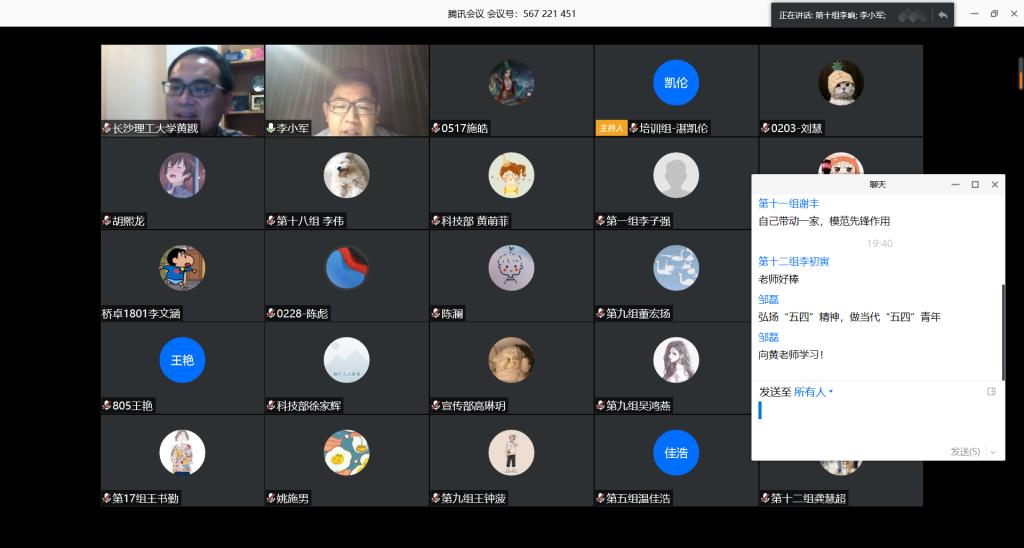Image resolution: width=1024 pixels, height=548 pixels.
Task: Click the muted mic icon beside 胡熙龙
Action: (107, 221)
